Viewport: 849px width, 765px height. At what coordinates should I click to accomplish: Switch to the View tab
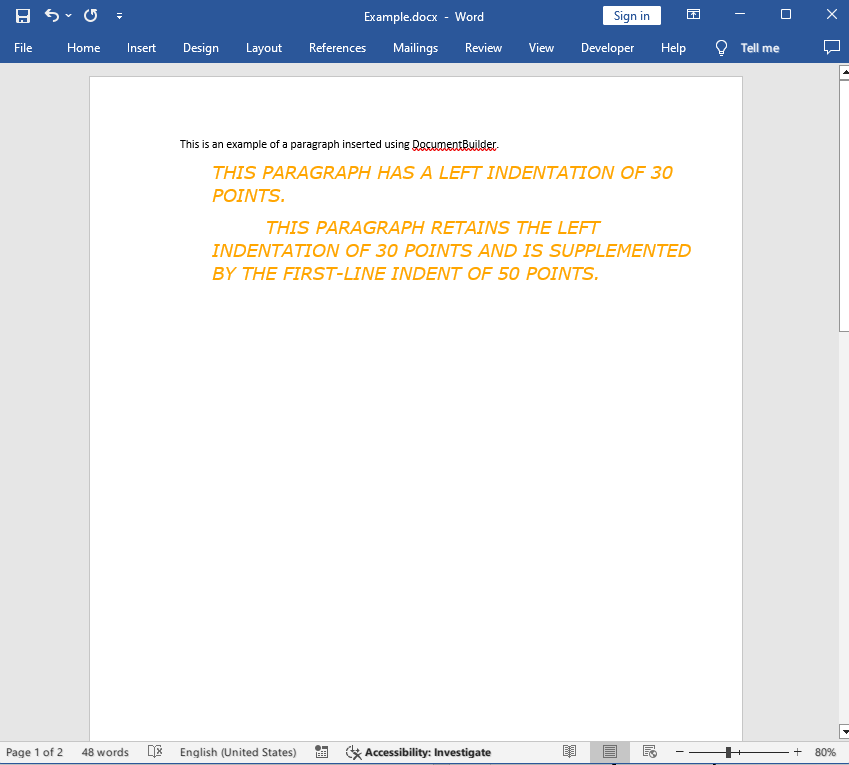click(x=541, y=48)
